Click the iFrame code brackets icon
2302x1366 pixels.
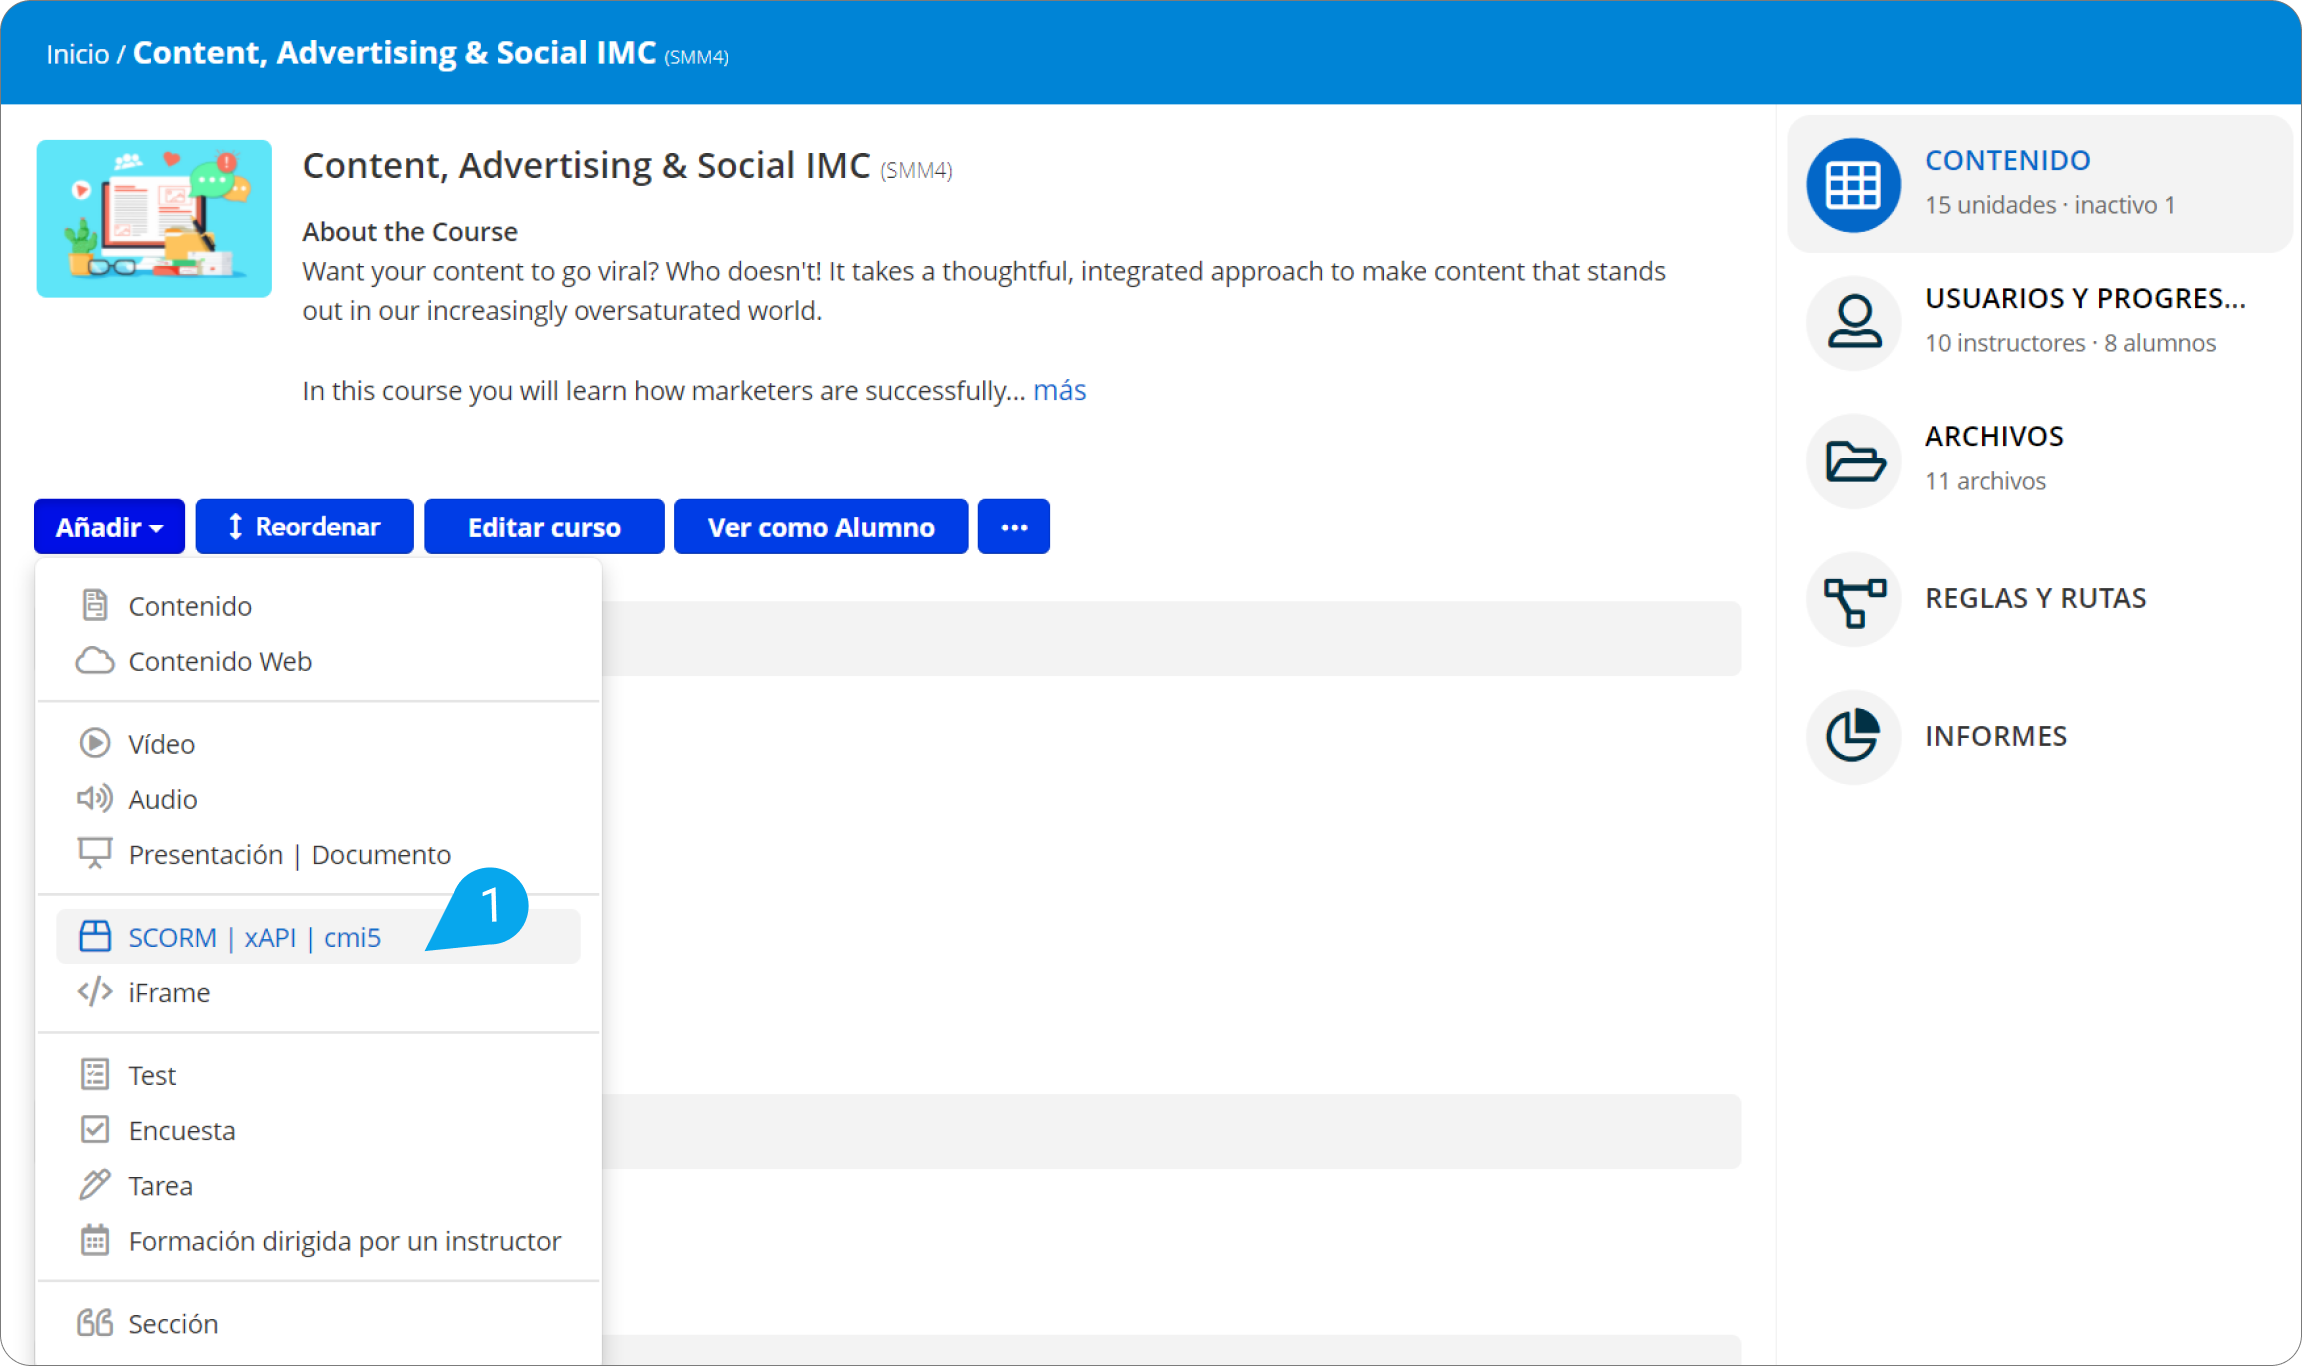point(95,992)
